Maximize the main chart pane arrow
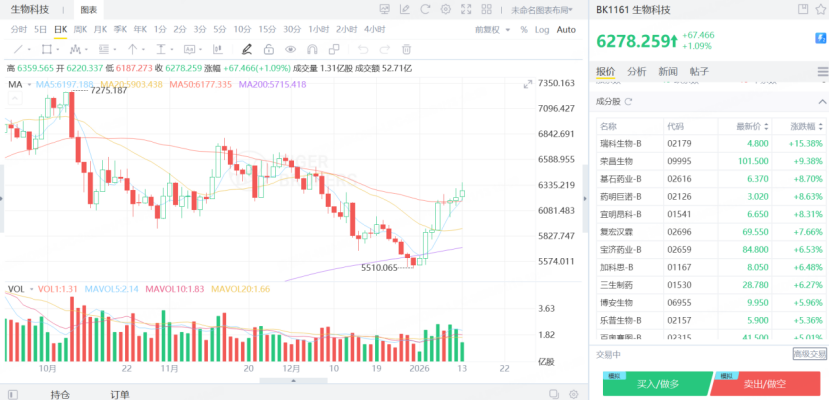Image resolution: width=829 pixels, height=400 pixels. (527, 85)
